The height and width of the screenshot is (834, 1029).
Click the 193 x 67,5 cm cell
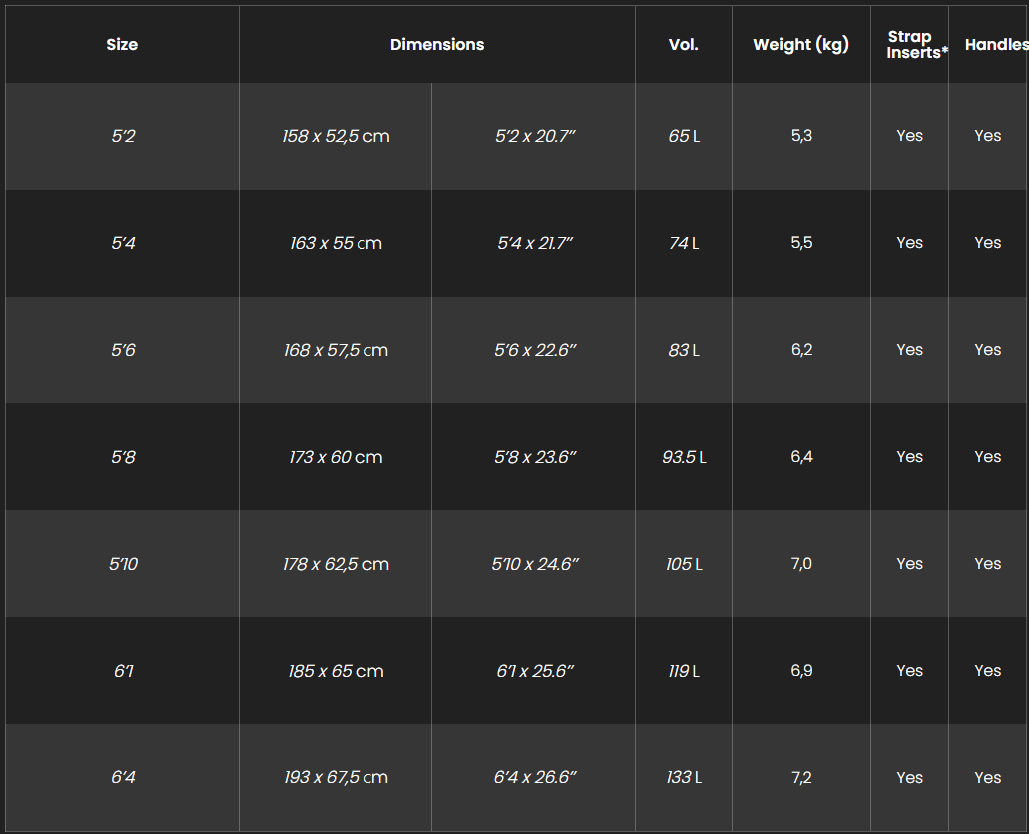tap(336, 777)
